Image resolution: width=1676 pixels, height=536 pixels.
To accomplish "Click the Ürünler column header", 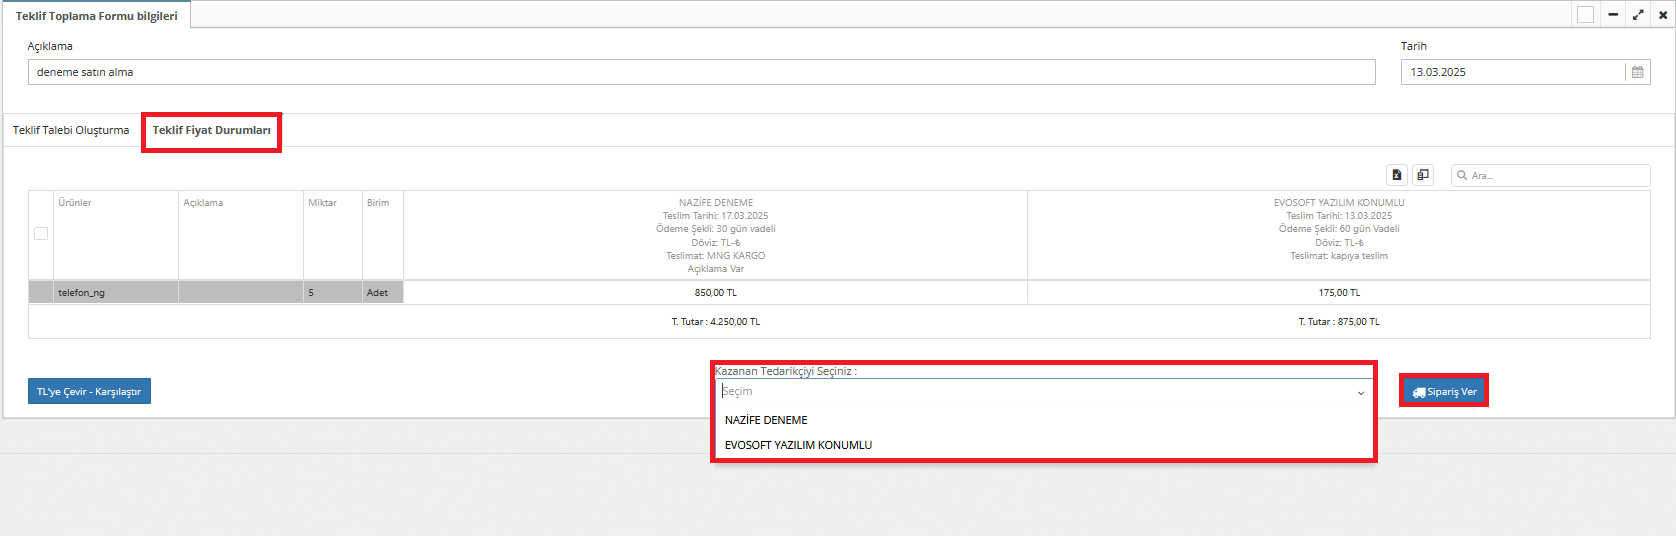I will pos(75,203).
